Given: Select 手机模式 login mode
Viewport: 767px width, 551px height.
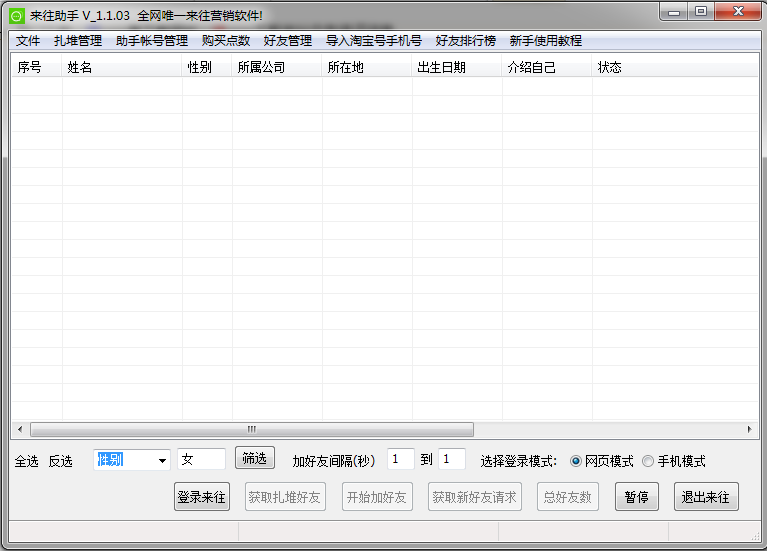Looking at the screenshot, I should point(648,461).
